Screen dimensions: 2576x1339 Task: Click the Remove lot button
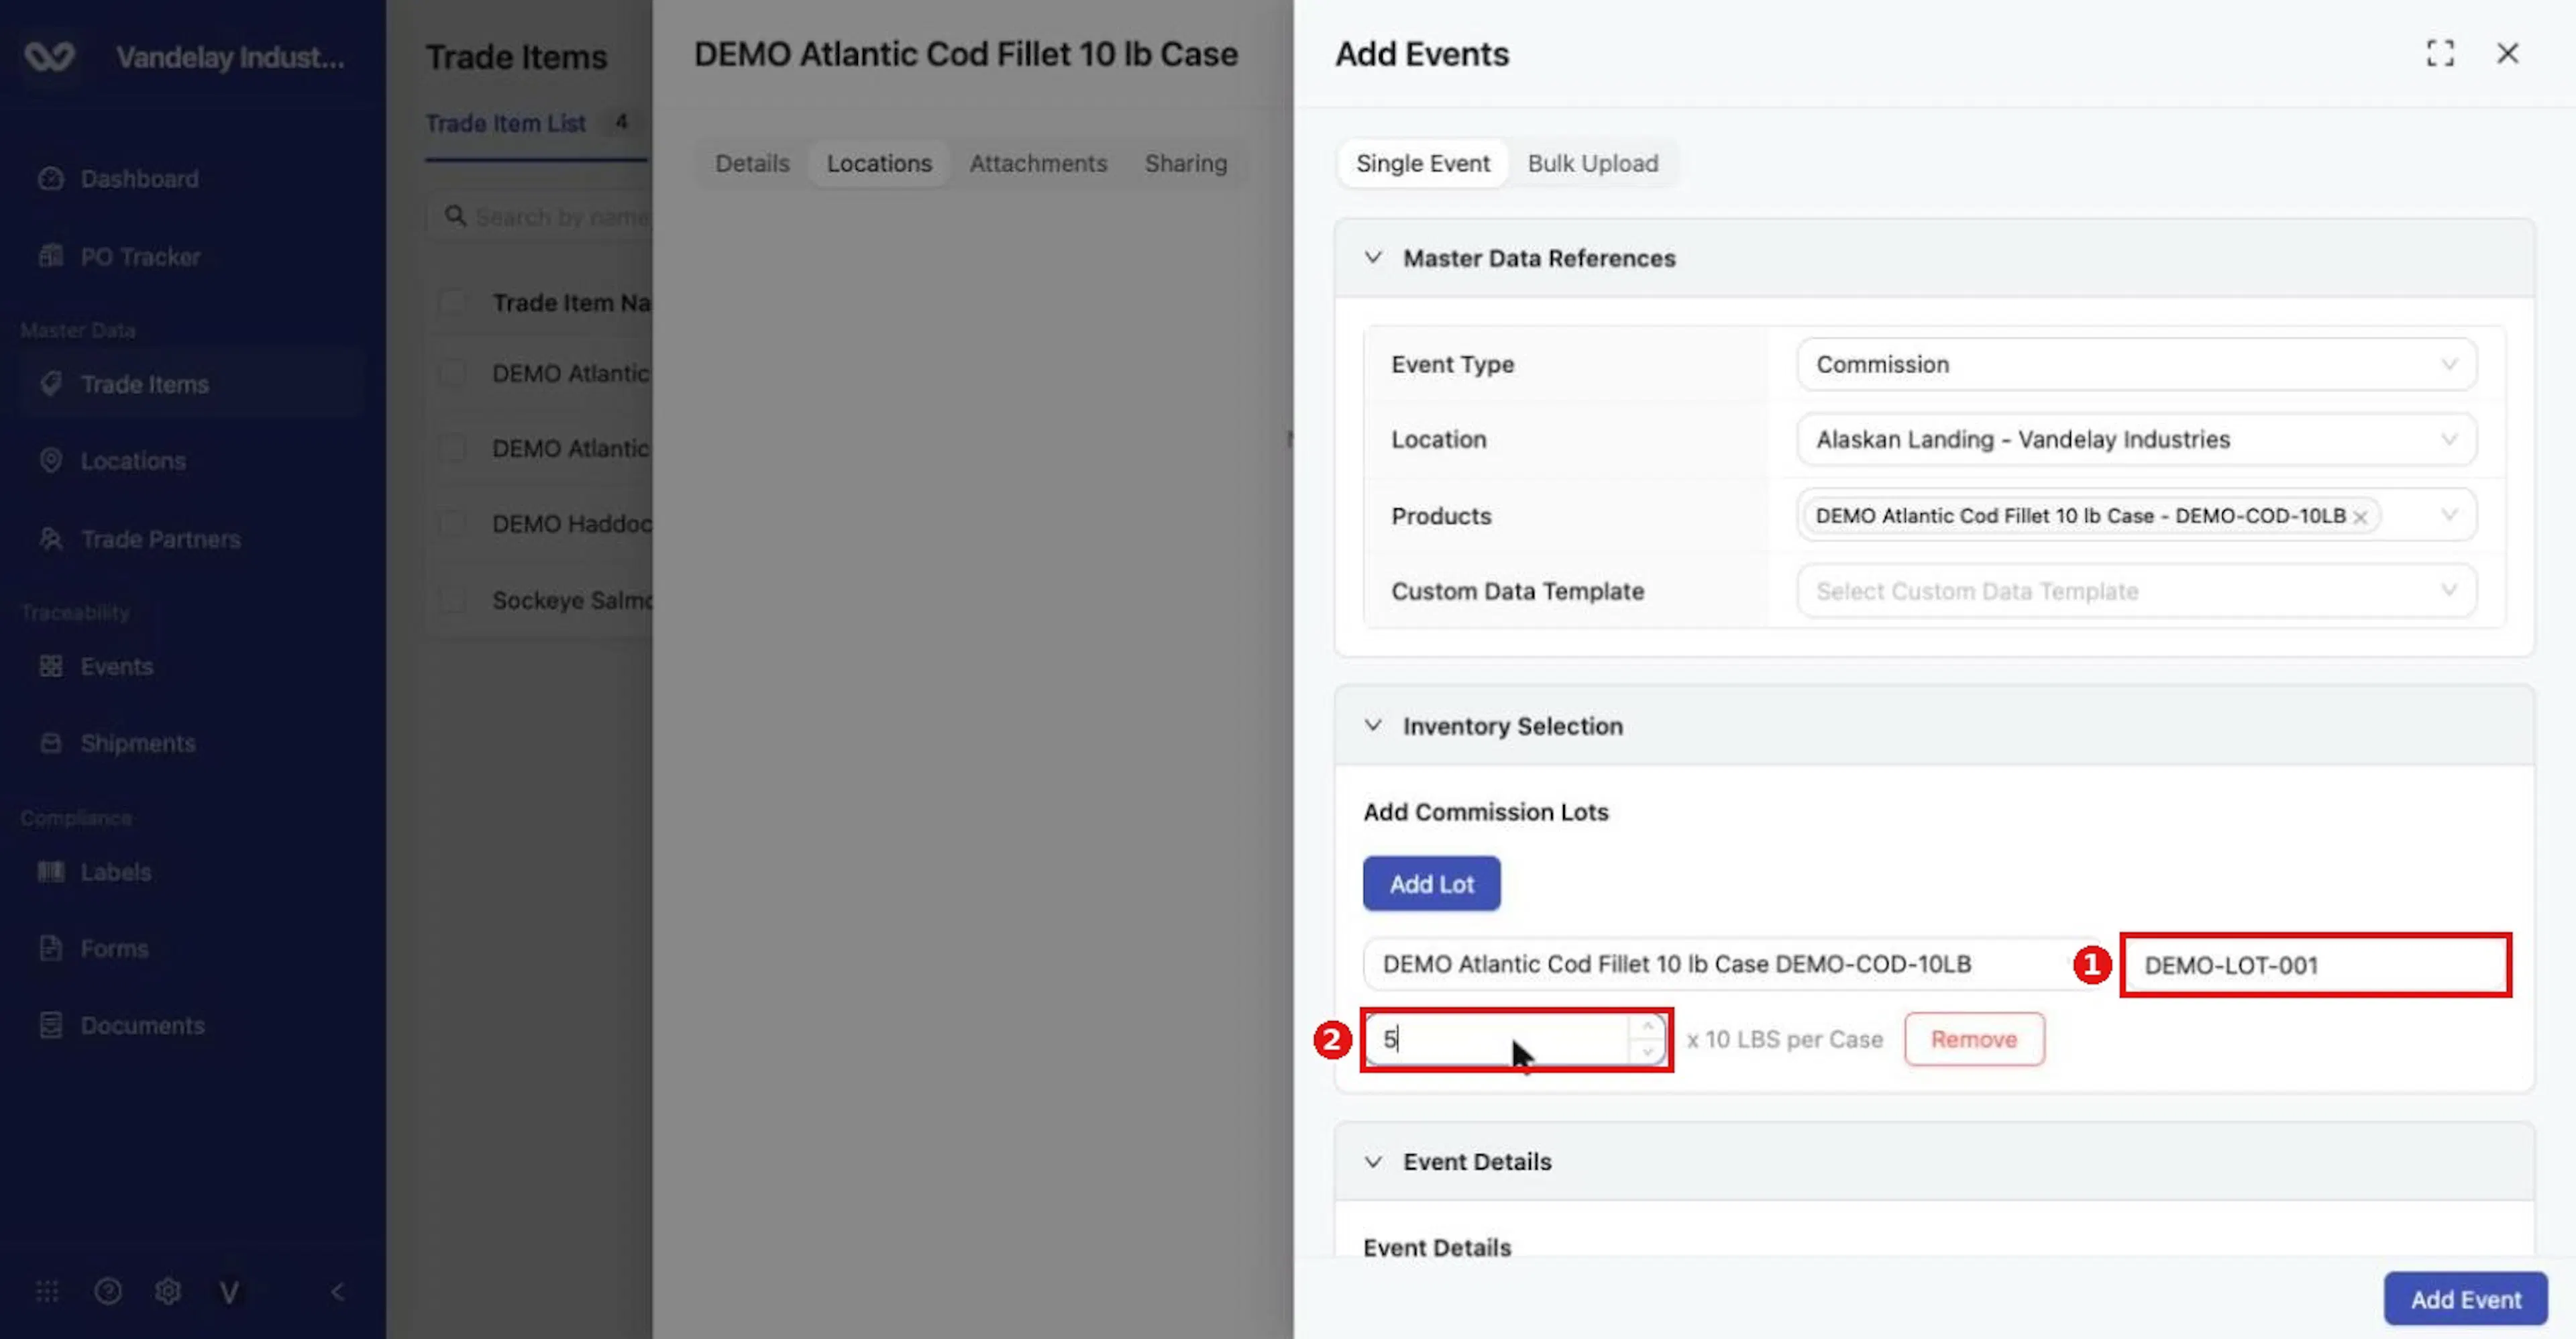[1974, 1039]
